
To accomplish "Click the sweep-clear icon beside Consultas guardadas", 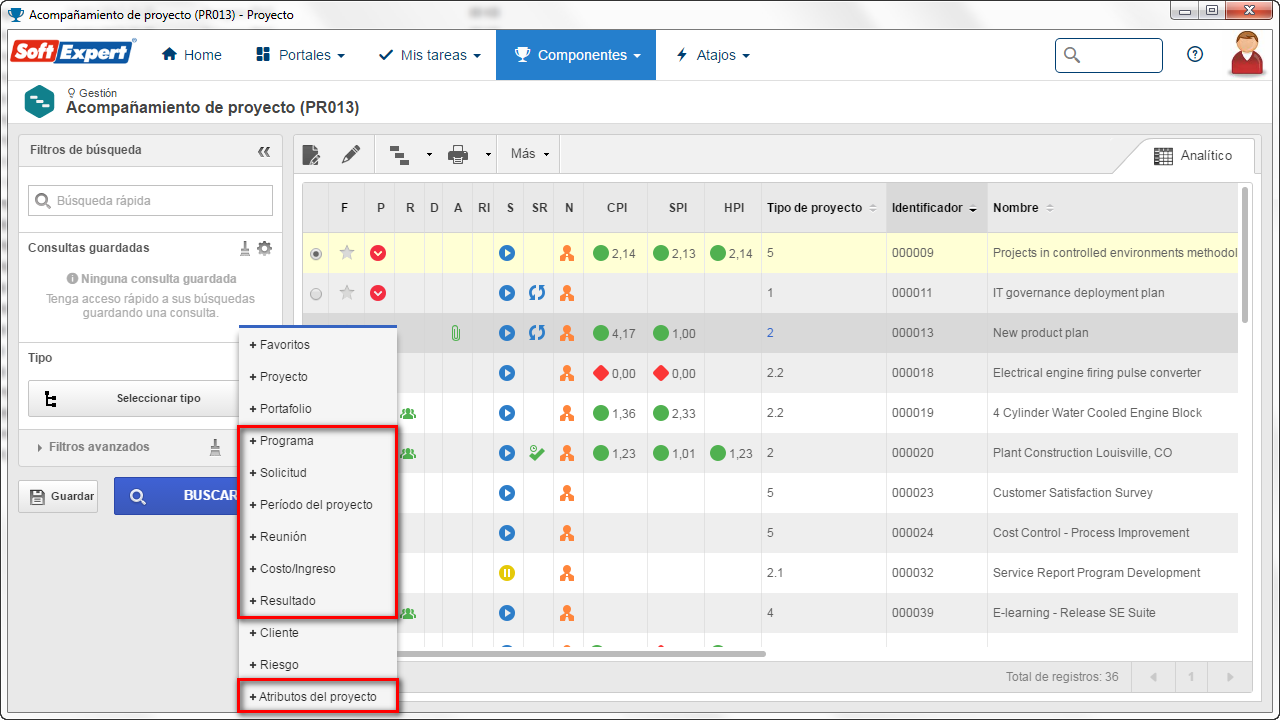I will (x=245, y=248).
